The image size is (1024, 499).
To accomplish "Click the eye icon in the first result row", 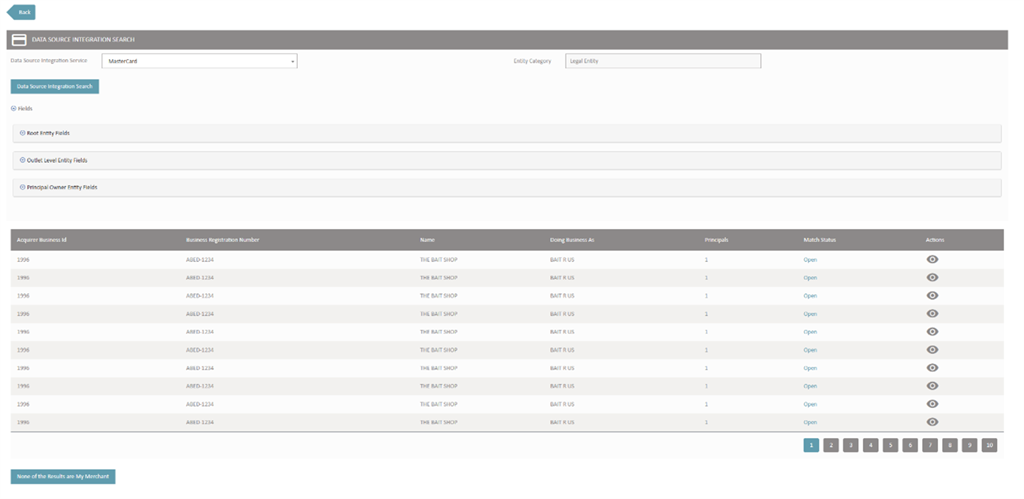I will 932,259.
